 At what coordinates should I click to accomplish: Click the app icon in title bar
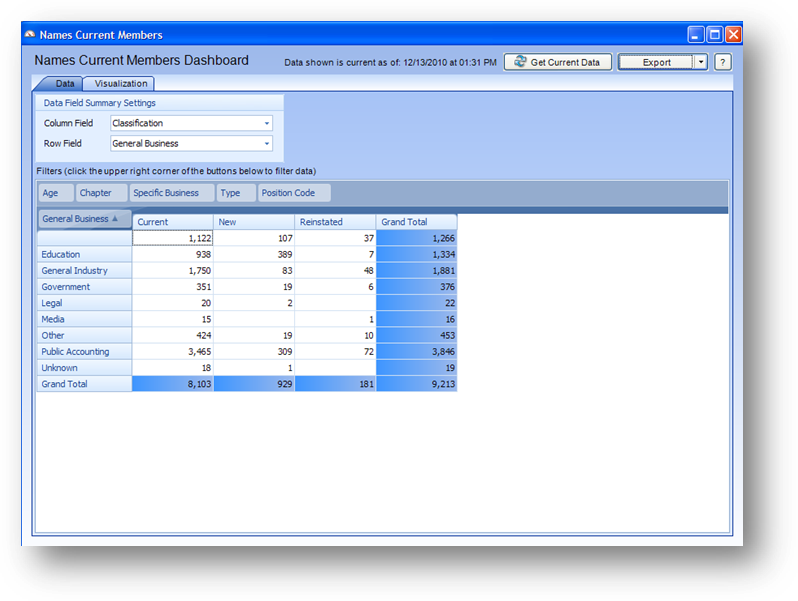coord(30,35)
